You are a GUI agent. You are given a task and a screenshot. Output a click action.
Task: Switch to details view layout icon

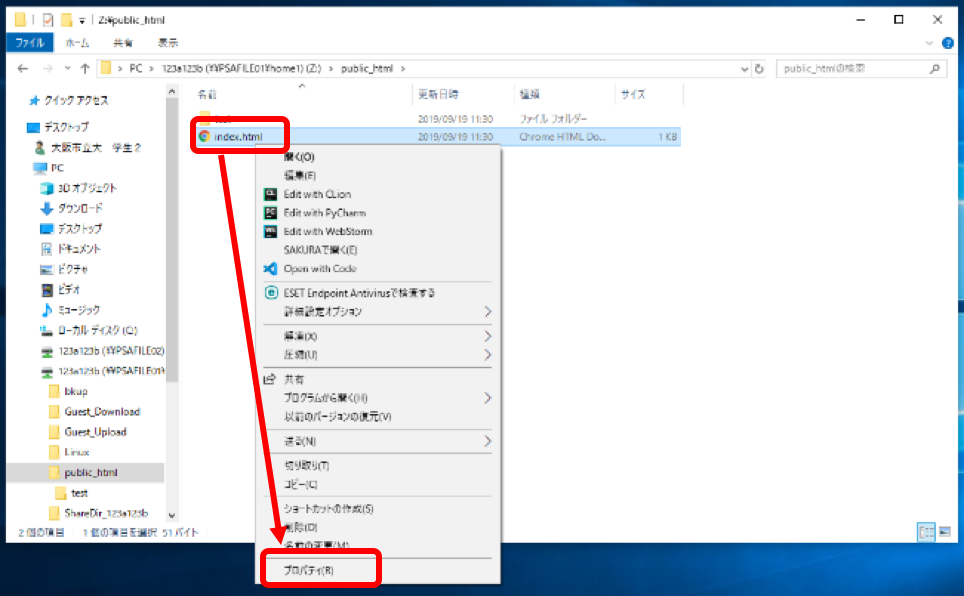(926, 531)
